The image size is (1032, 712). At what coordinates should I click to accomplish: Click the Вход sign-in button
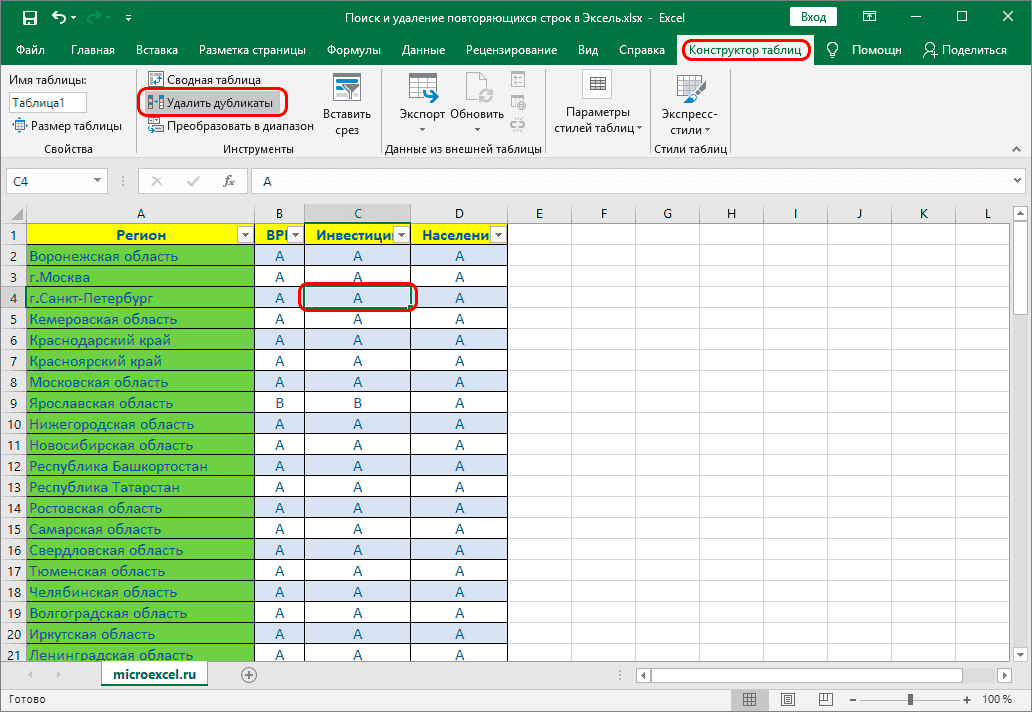click(812, 16)
